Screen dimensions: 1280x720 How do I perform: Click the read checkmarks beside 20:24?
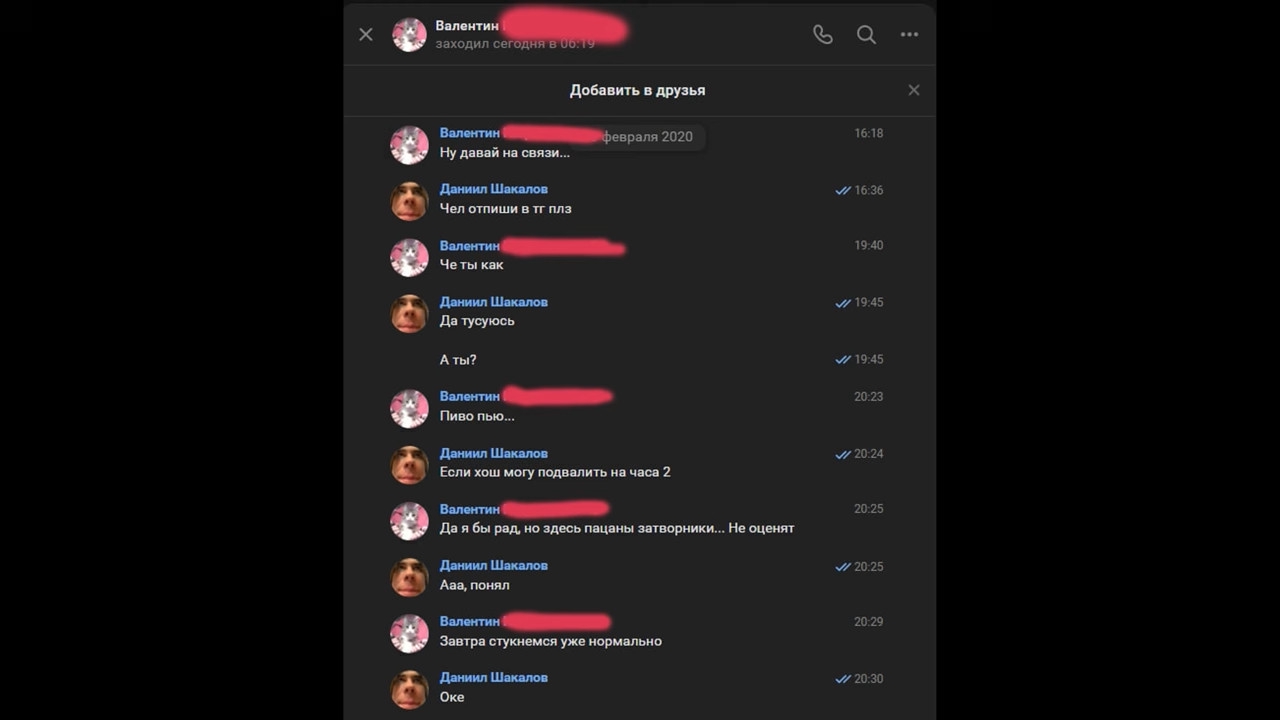click(x=843, y=454)
